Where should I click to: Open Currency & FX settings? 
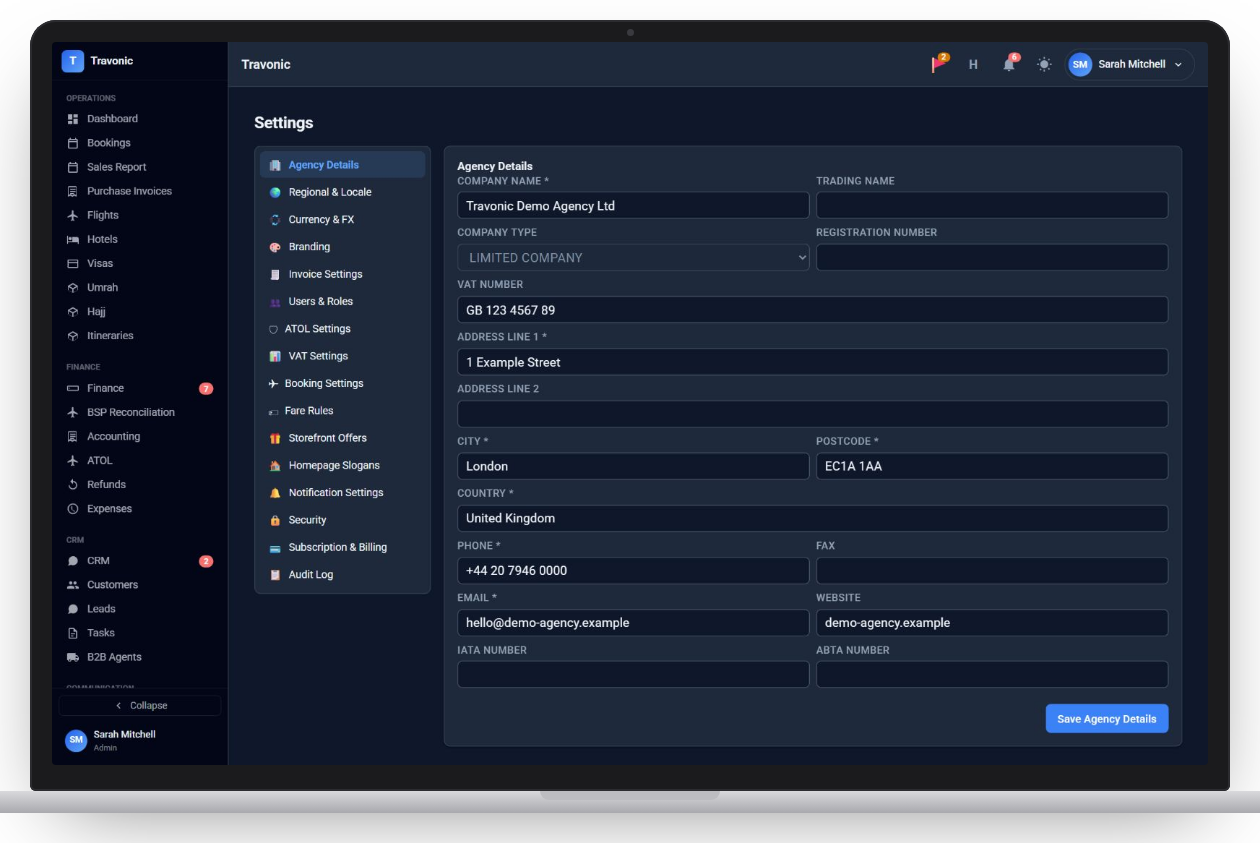[343, 219]
